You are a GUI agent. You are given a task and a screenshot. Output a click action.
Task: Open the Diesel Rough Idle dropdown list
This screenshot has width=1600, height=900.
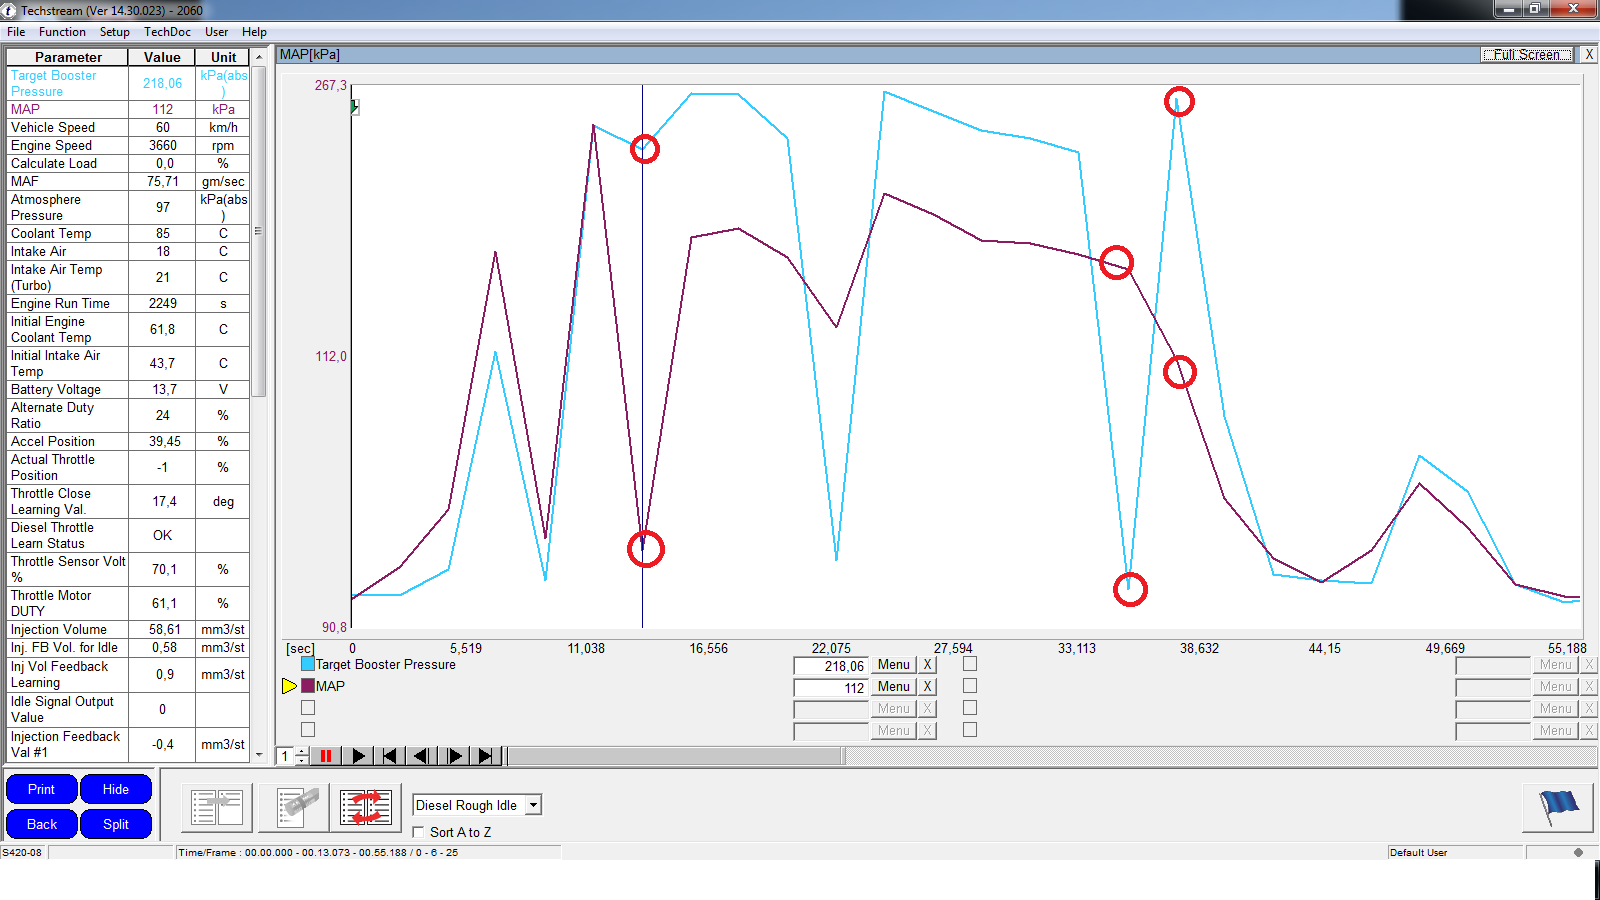(x=534, y=805)
